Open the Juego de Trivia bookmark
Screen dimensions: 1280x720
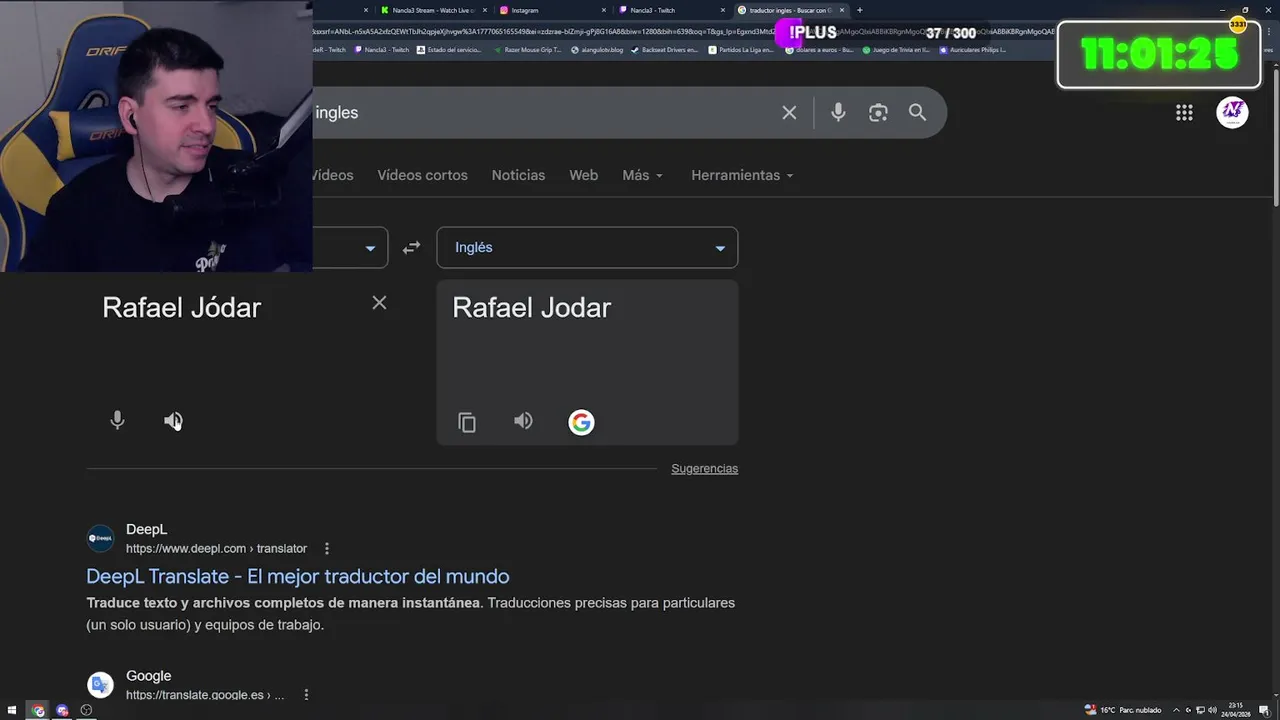895,49
